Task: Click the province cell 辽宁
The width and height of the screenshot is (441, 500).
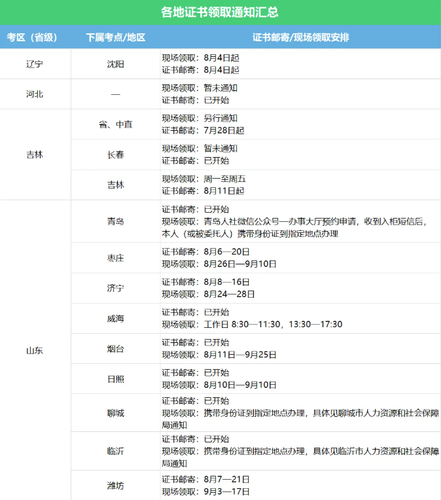Action: pyautogui.click(x=35, y=64)
